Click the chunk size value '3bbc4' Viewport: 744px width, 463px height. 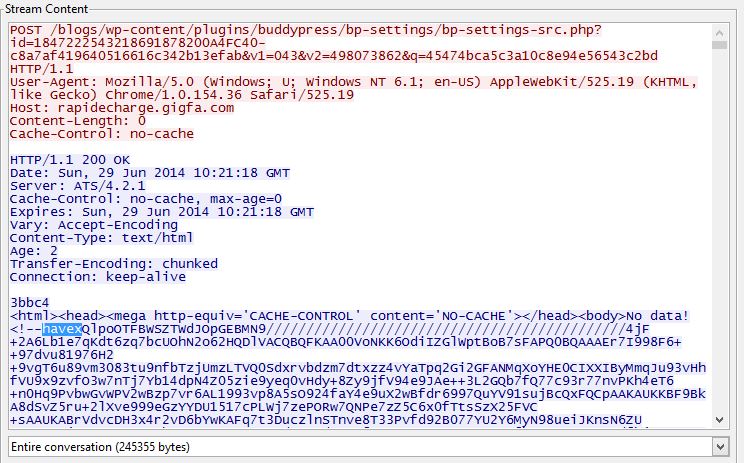29,303
